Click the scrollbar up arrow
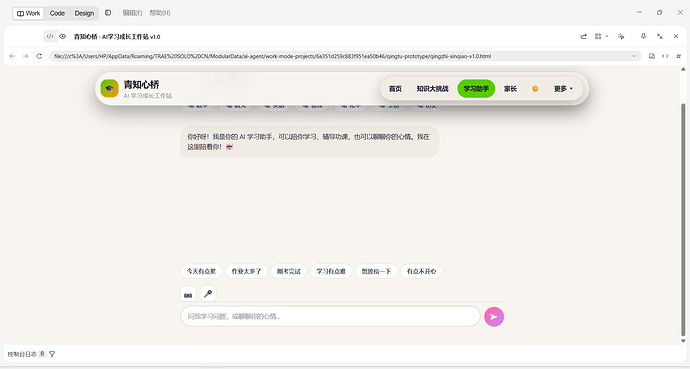The height and width of the screenshot is (369, 690). 683,69
